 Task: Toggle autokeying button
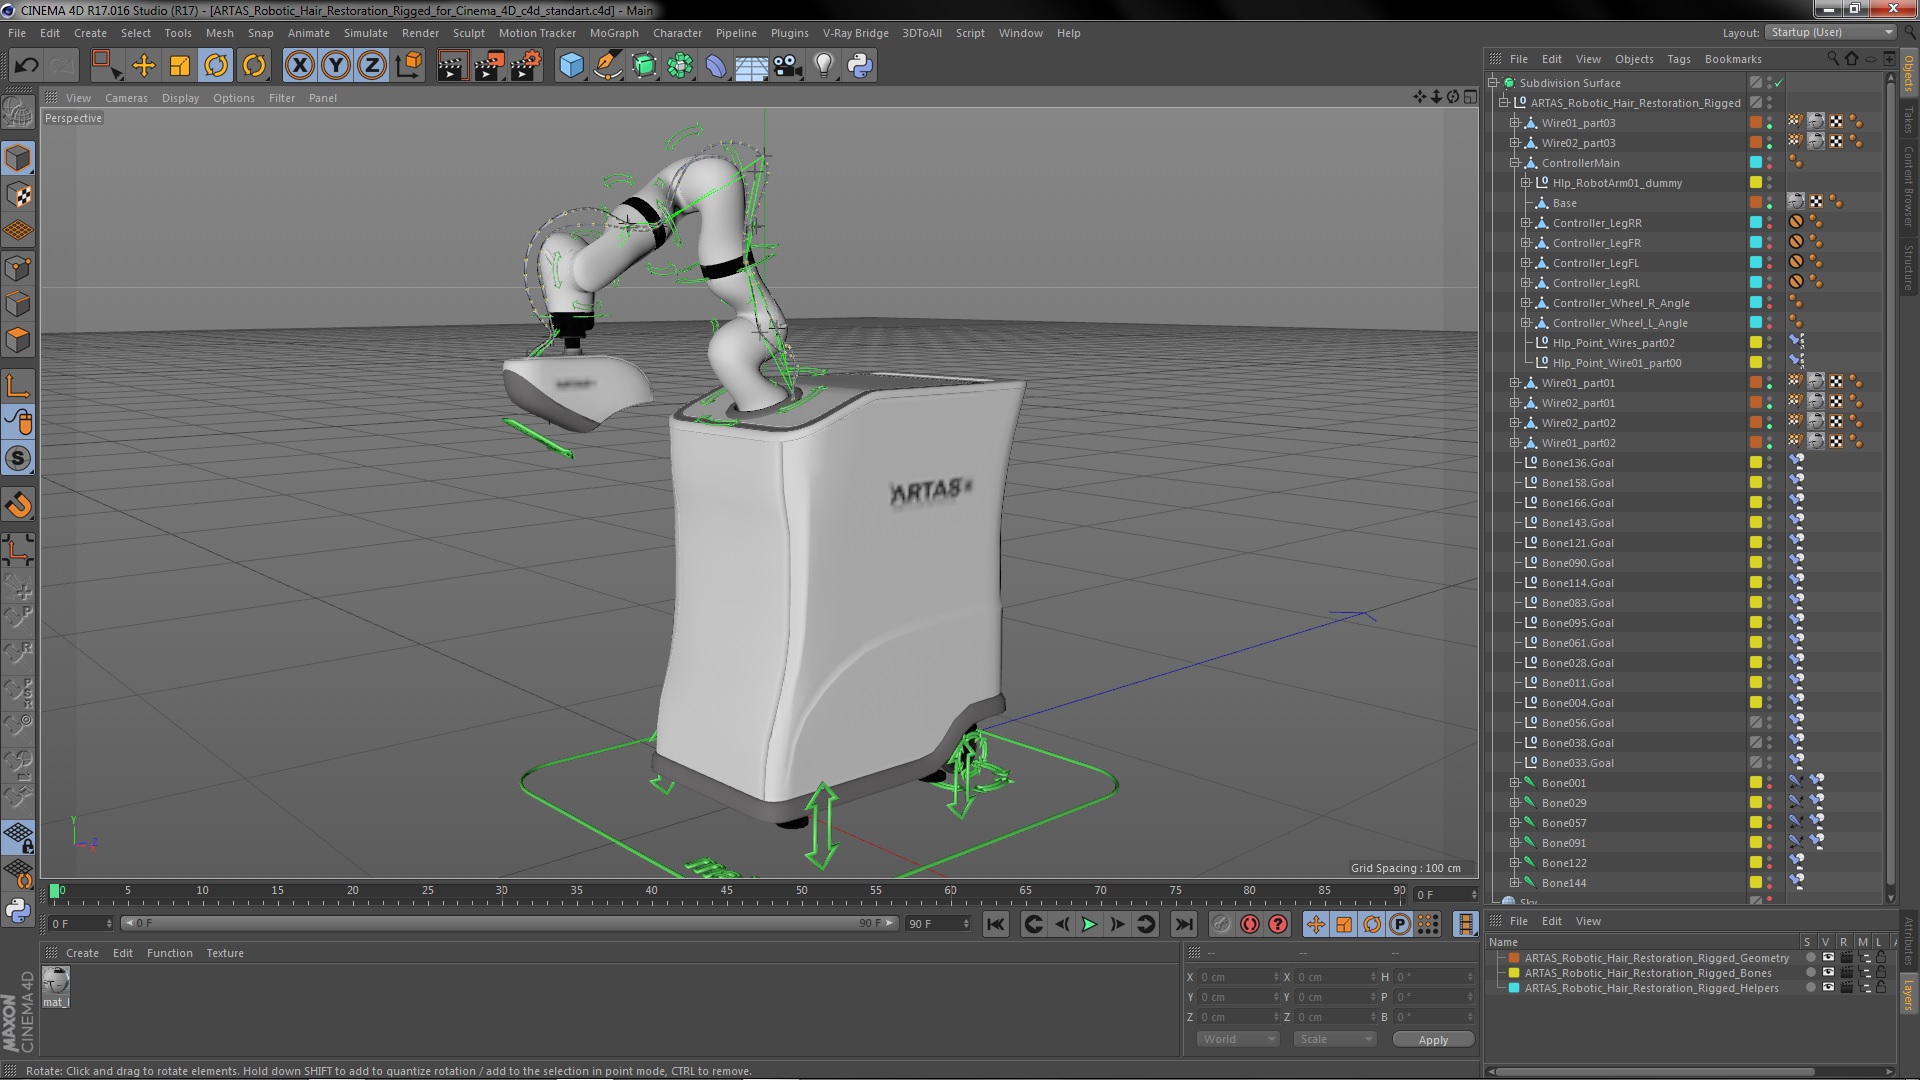[x=1249, y=925]
